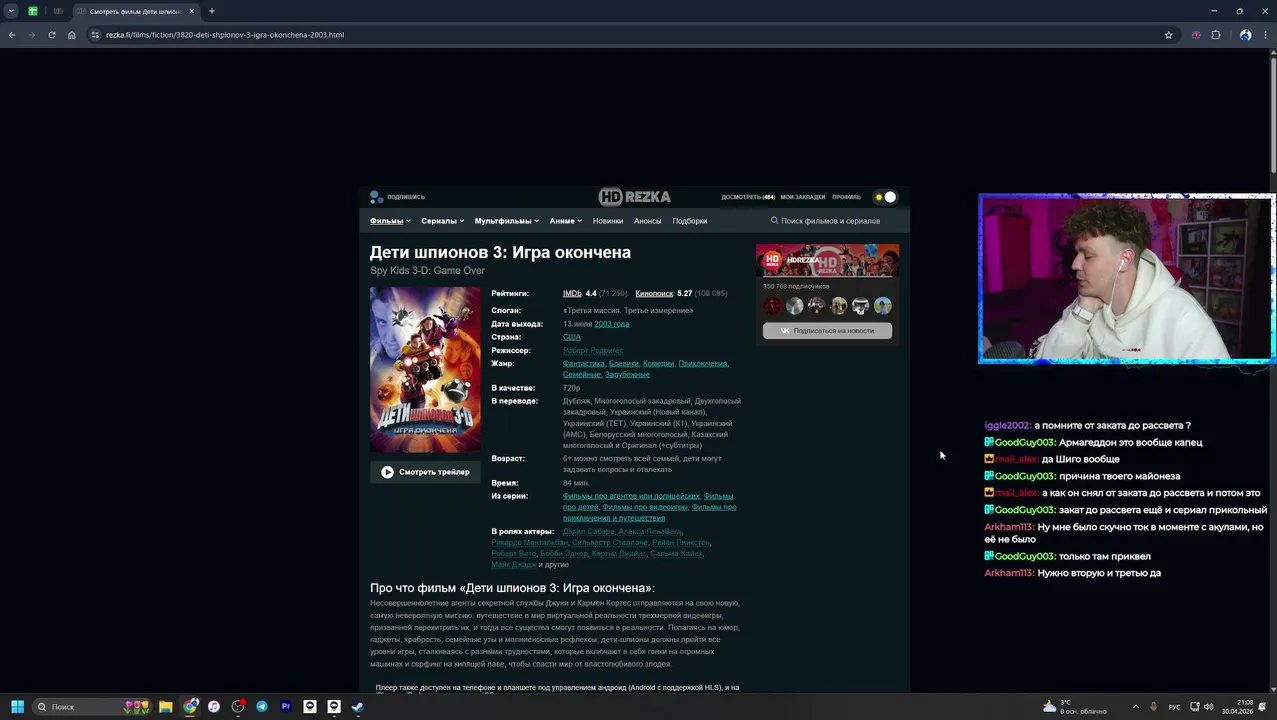The height and width of the screenshot is (720, 1277).
Task: Open Premiere Pro from the taskbar
Action: 286,707
